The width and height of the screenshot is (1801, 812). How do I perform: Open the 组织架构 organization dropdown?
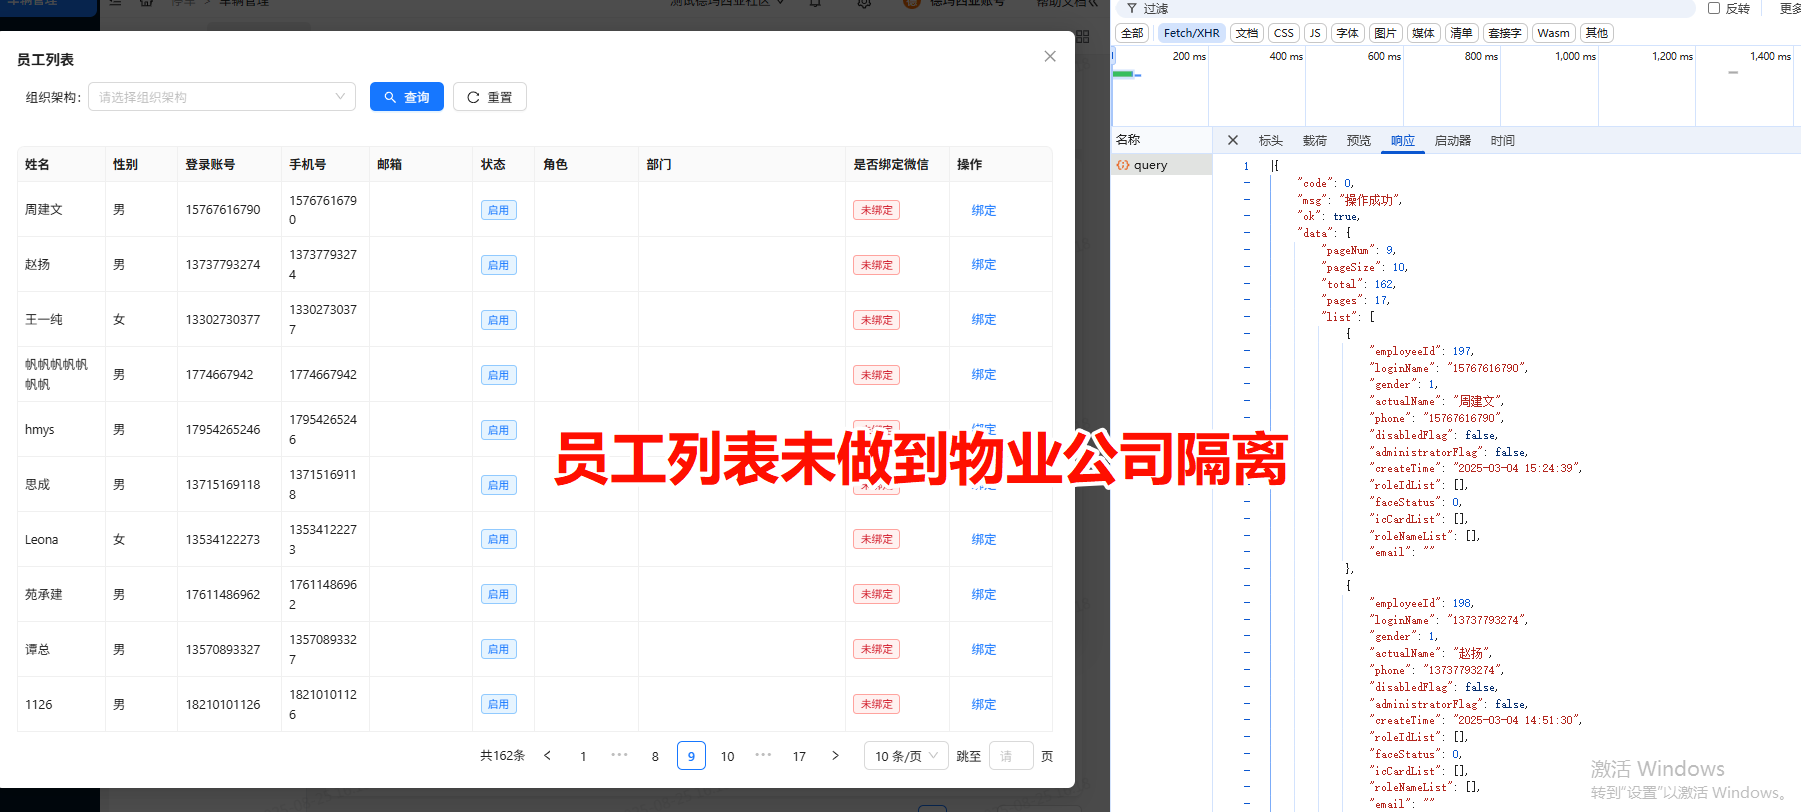[222, 97]
